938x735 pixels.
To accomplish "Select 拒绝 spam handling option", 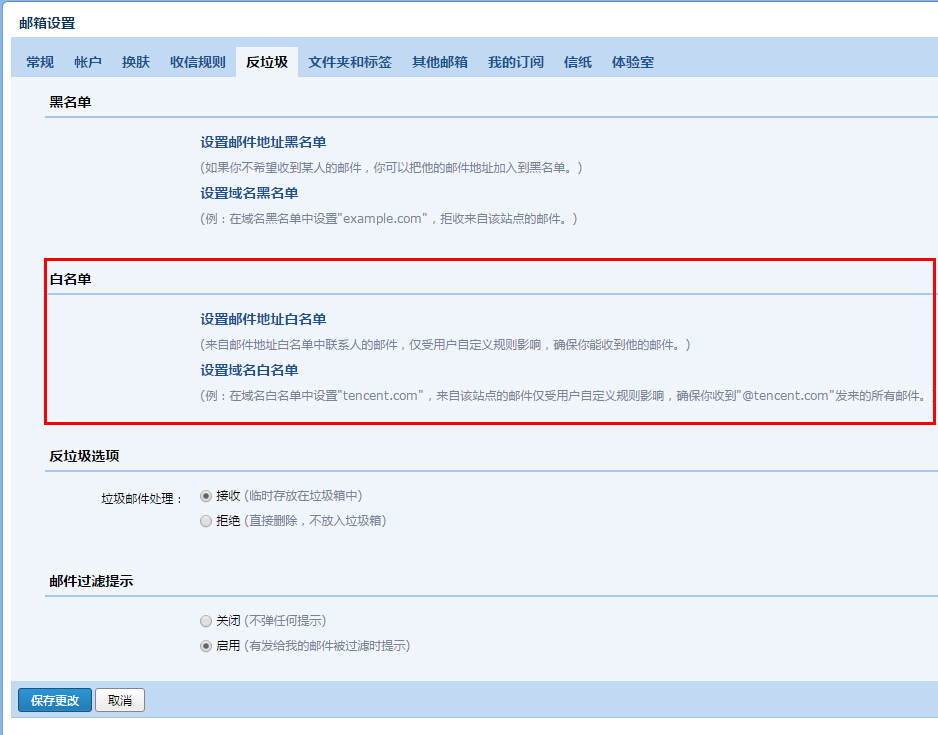I will tap(206, 521).
